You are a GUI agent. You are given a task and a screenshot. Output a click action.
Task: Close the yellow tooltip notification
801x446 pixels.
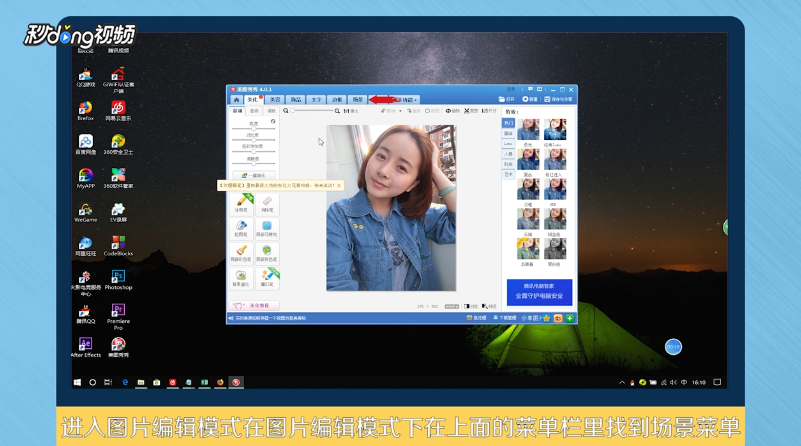(x=339, y=185)
